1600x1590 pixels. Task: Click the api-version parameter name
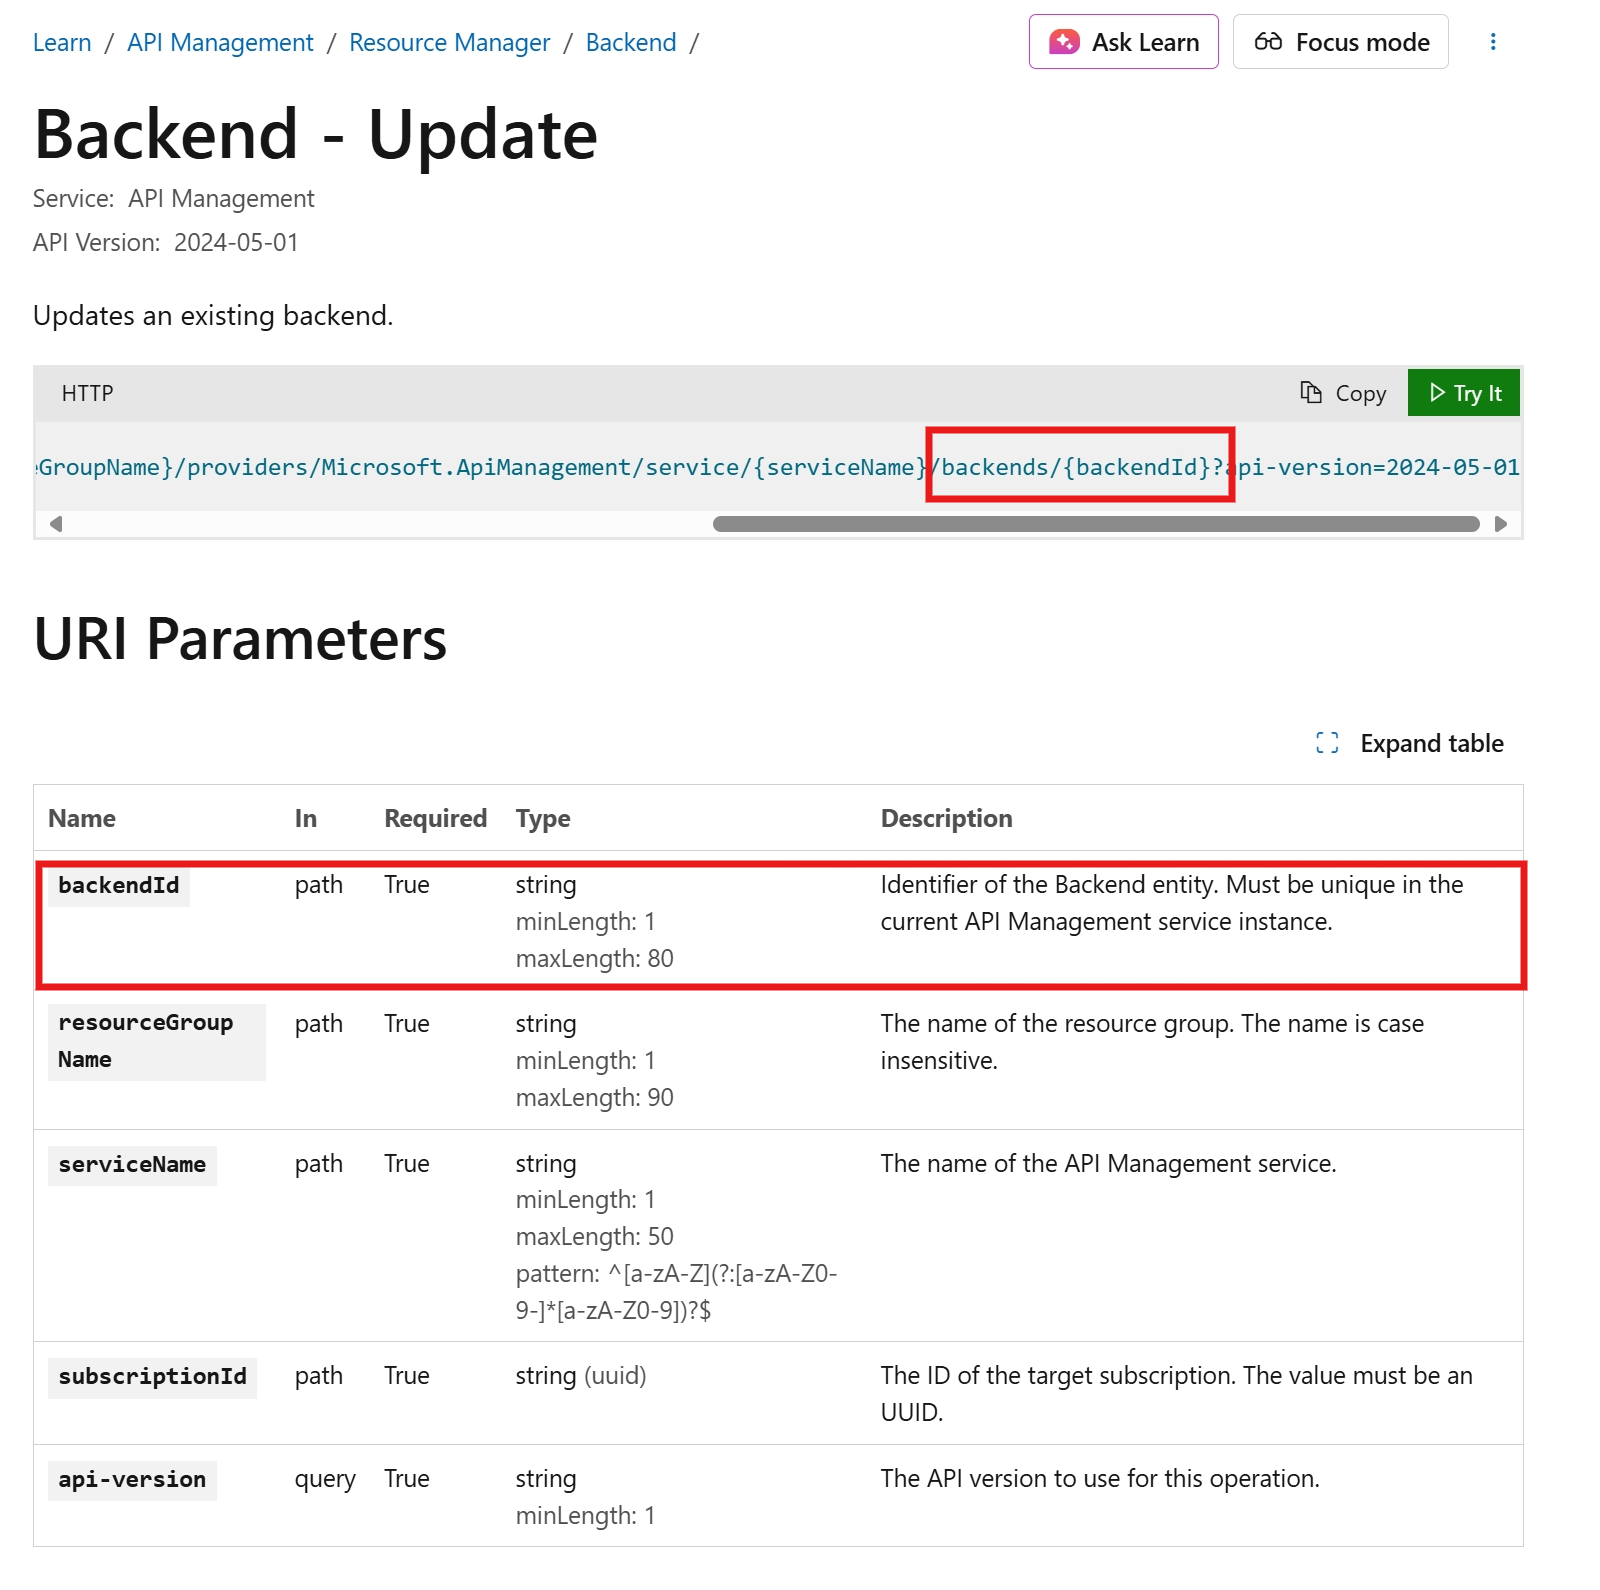[x=132, y=1480]
